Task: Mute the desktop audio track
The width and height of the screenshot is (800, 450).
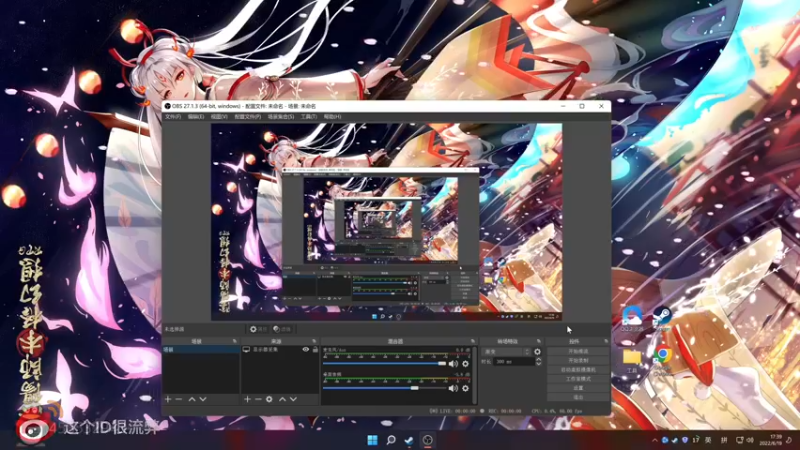Action: 453,388
